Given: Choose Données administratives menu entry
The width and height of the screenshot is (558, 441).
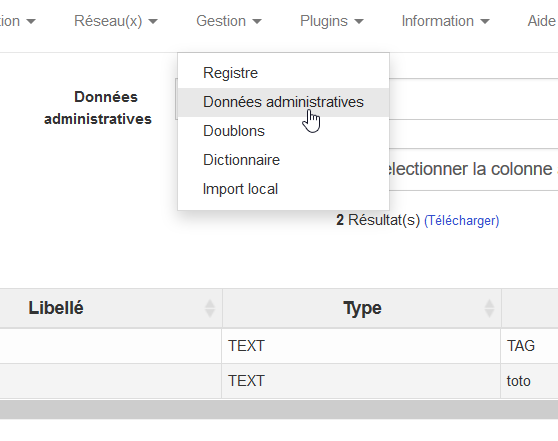Looking at the screenshot, I should (x=283, y=102).
